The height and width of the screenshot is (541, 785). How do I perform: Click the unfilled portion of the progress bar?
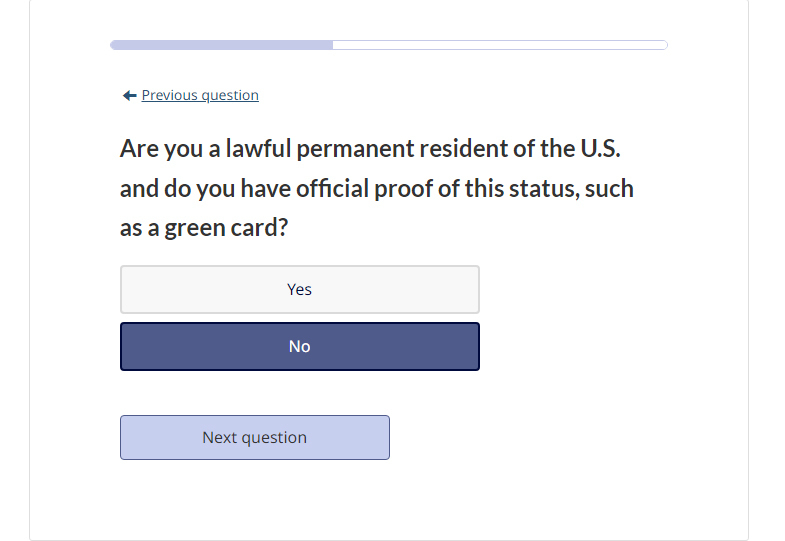[500, 45]
